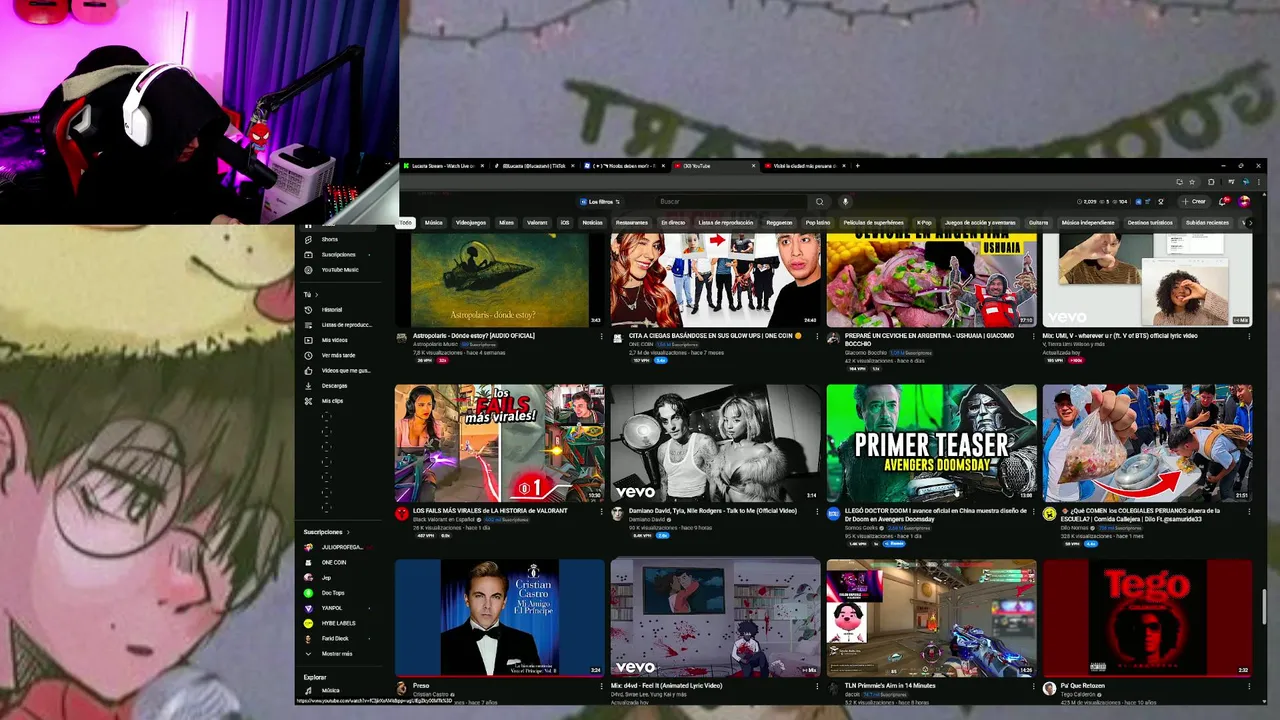This screenshot has height=720, width=1280.
Task: Open Cristian Castro Preso thumbnail
Action: pos(499,618)
